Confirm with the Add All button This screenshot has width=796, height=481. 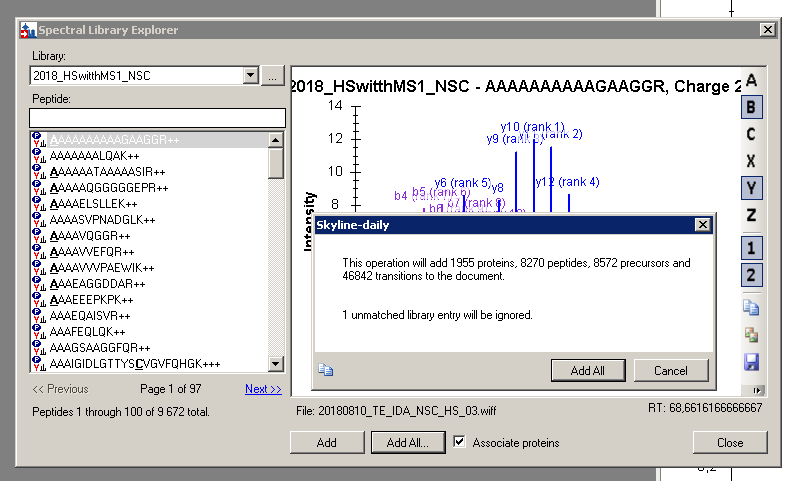pyautogui.click(x=588, y=370)
